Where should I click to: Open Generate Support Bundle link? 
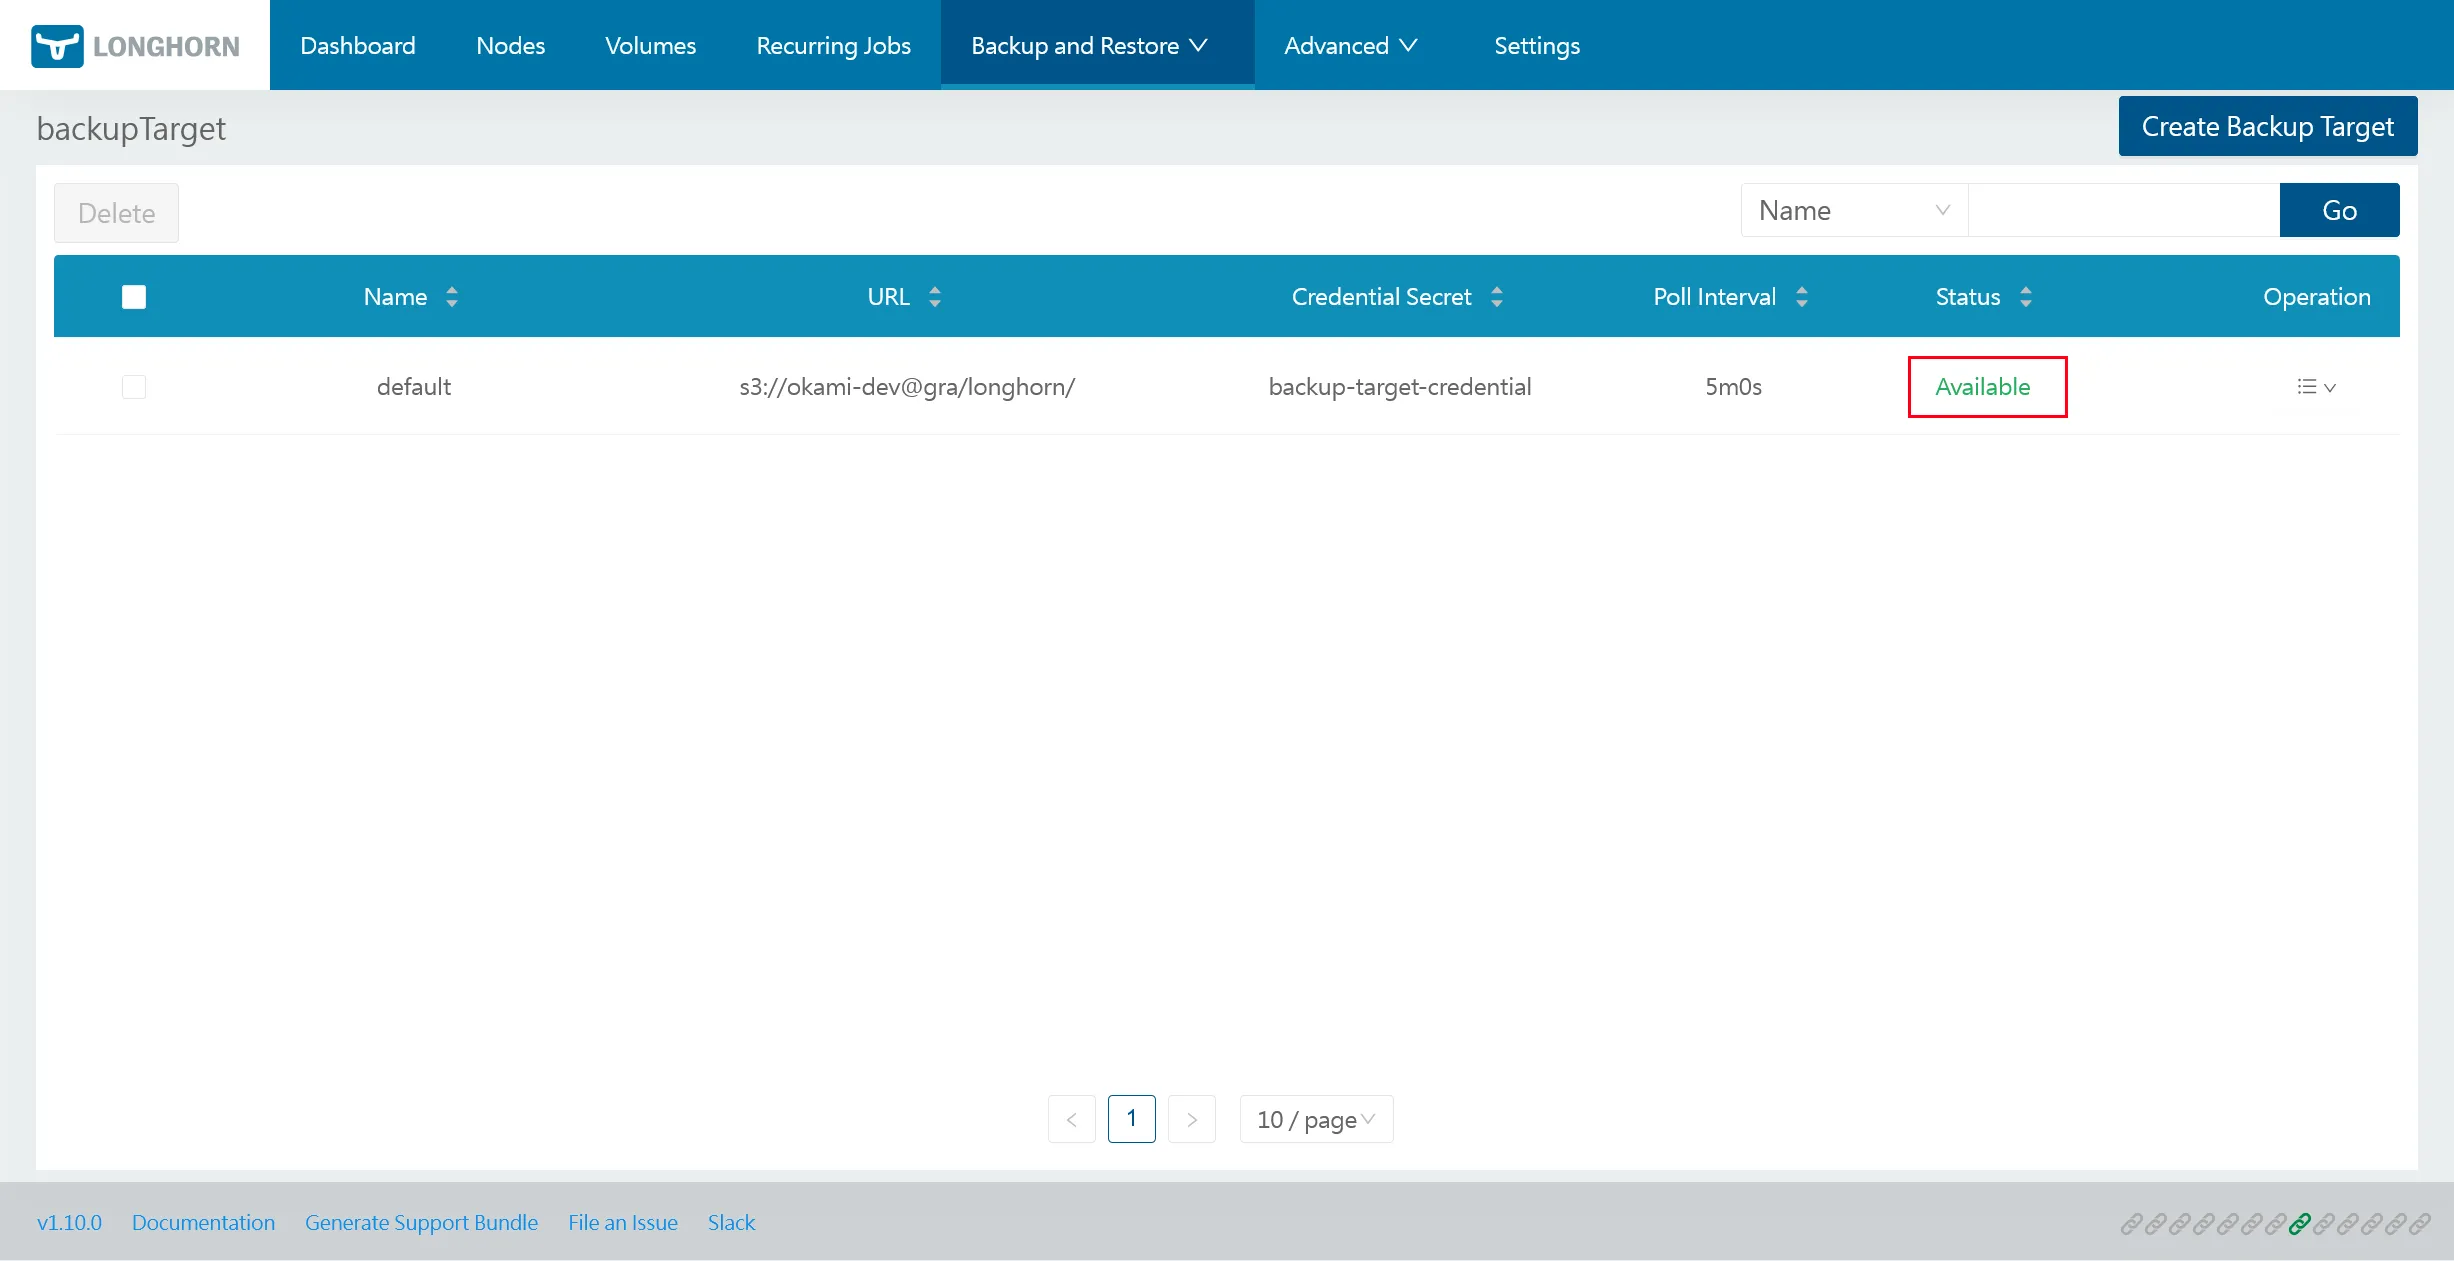pyautogui.click(x=421, y=1223)
